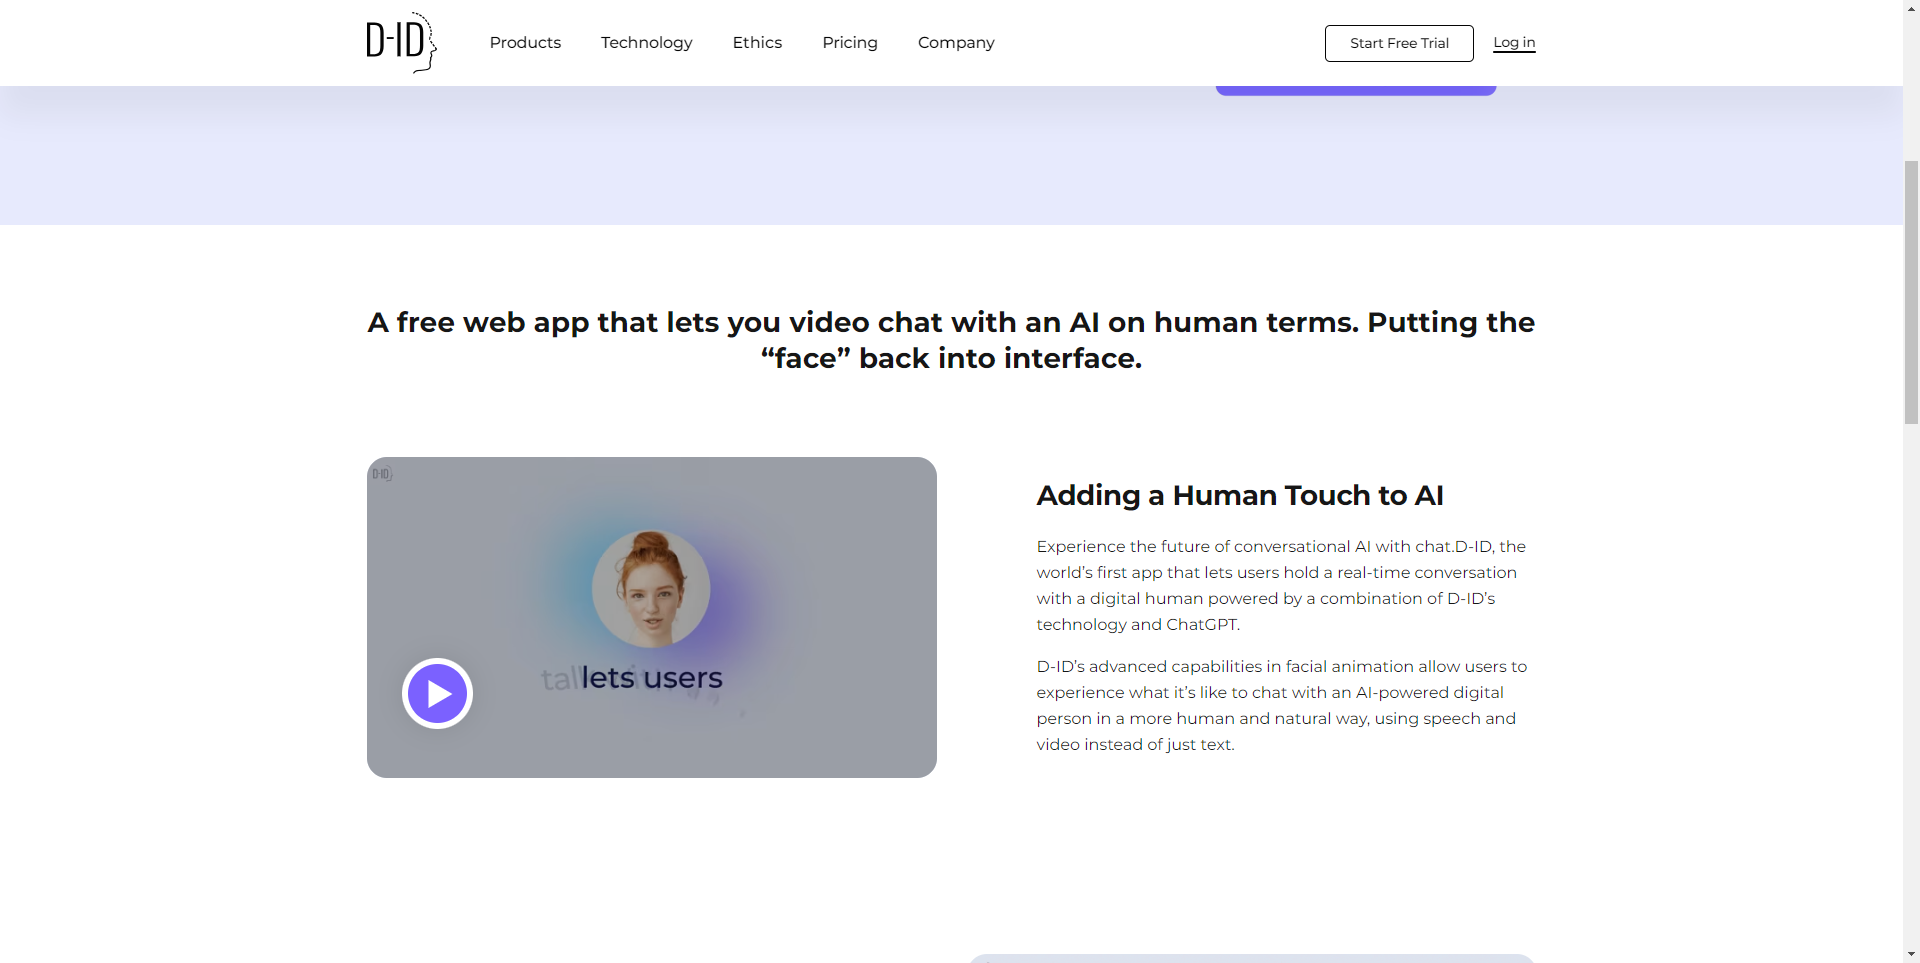
Task: Go to the Pricing page
Action: point(850,42)
